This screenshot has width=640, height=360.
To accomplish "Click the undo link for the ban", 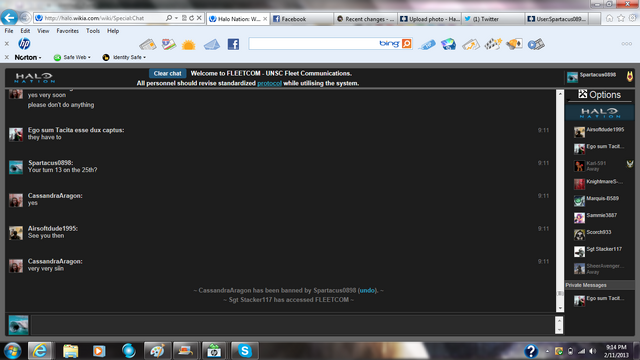I will pyautogui.click(x=367, y=291).
